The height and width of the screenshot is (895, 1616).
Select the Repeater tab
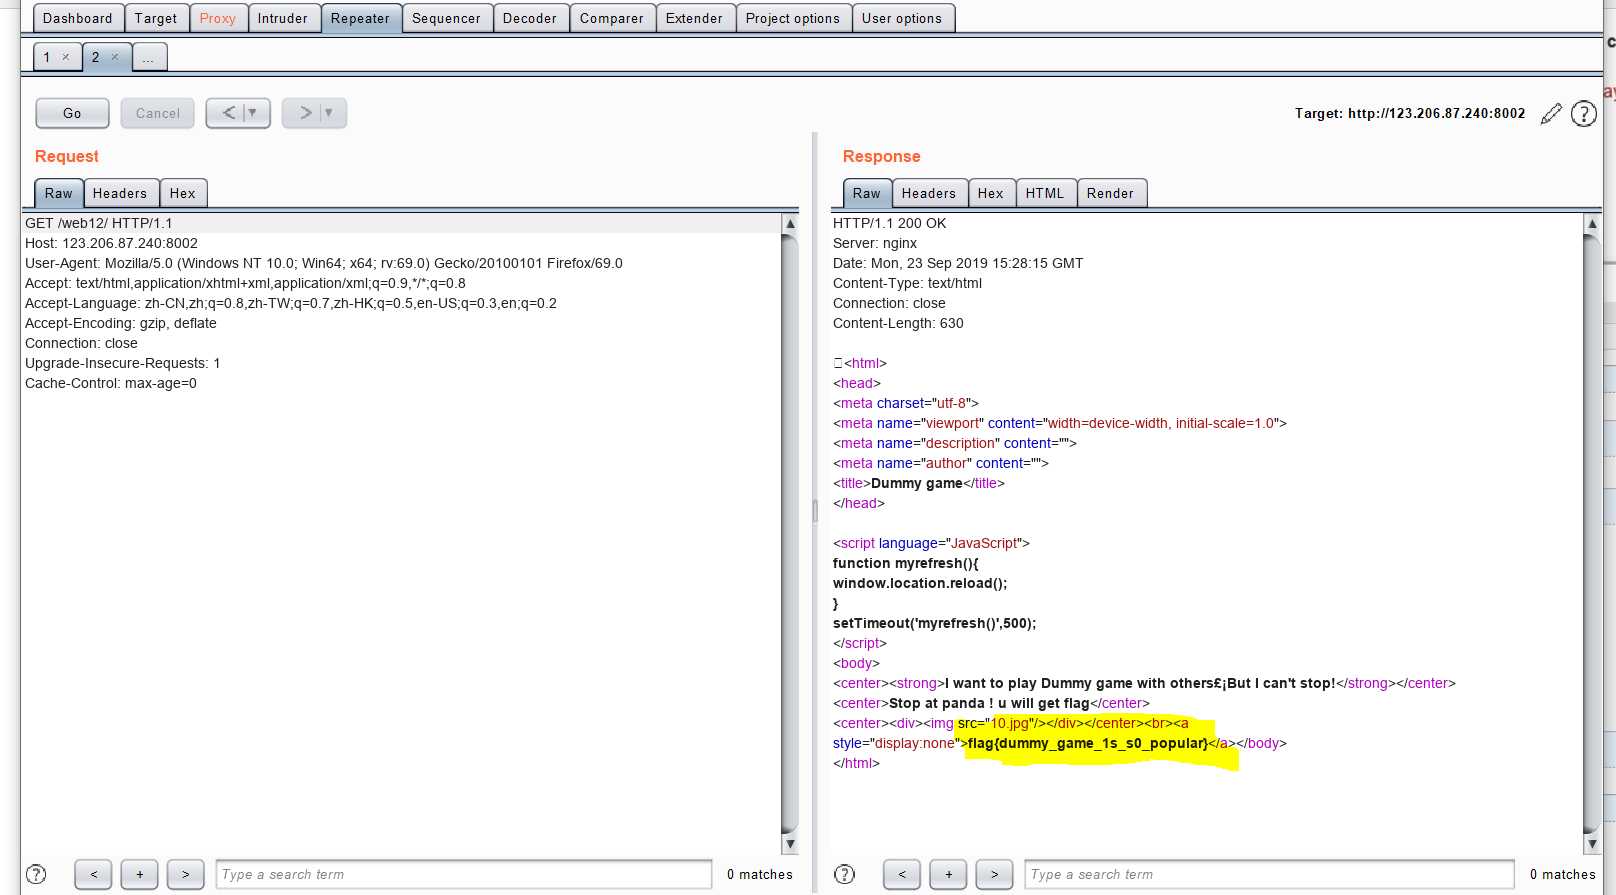pyautogui.click(x=360, y=18)
